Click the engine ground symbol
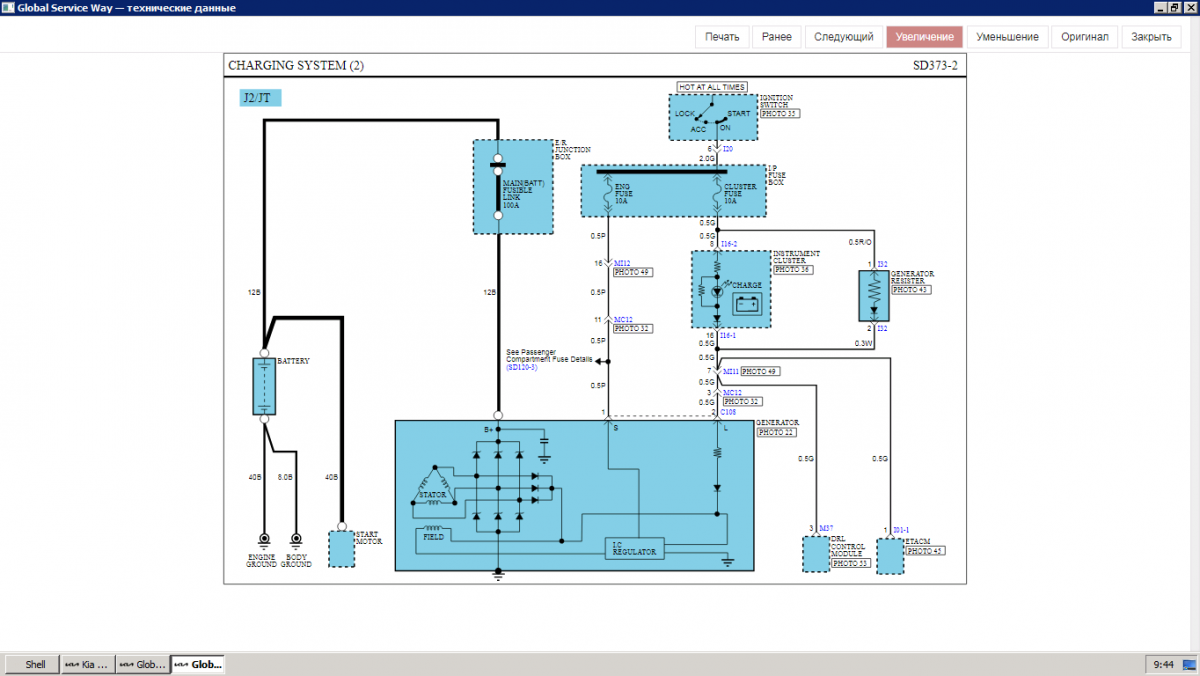Image resolution: width=1200 pixels, height=676 pixels. click(x=264, y=540)
